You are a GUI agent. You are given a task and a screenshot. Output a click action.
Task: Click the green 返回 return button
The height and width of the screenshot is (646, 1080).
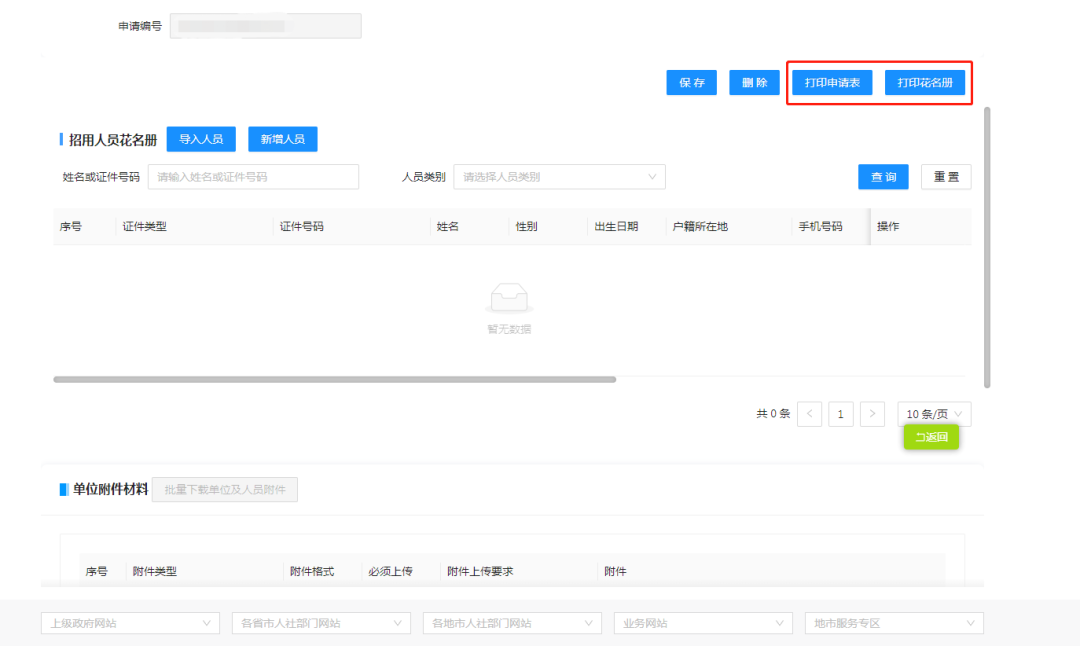(931, 437)
